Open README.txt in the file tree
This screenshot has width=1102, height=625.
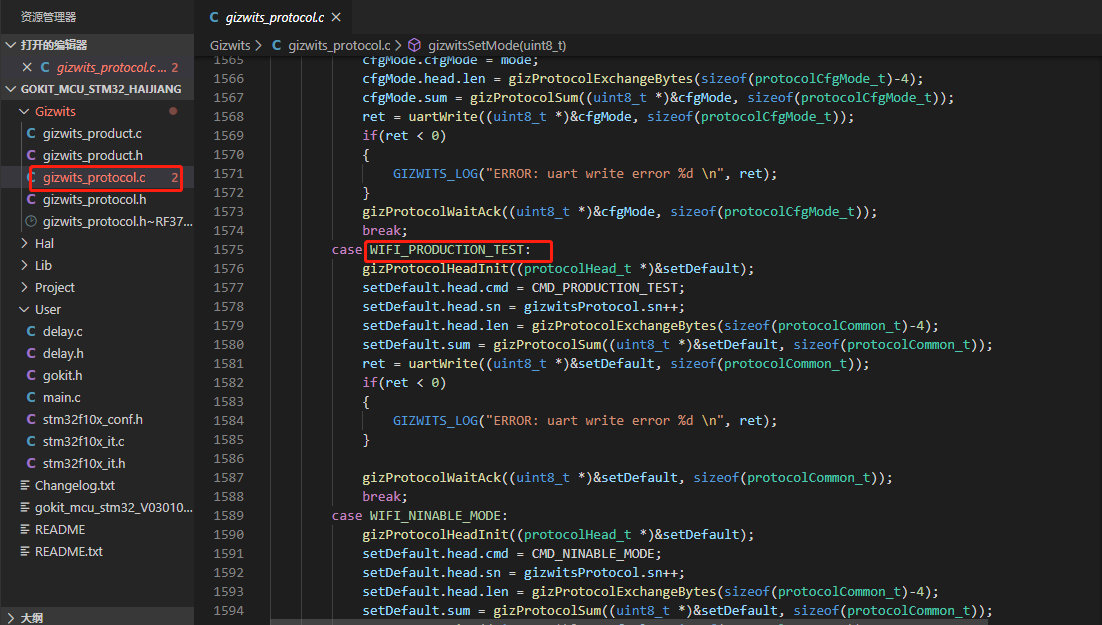(68, 551)
